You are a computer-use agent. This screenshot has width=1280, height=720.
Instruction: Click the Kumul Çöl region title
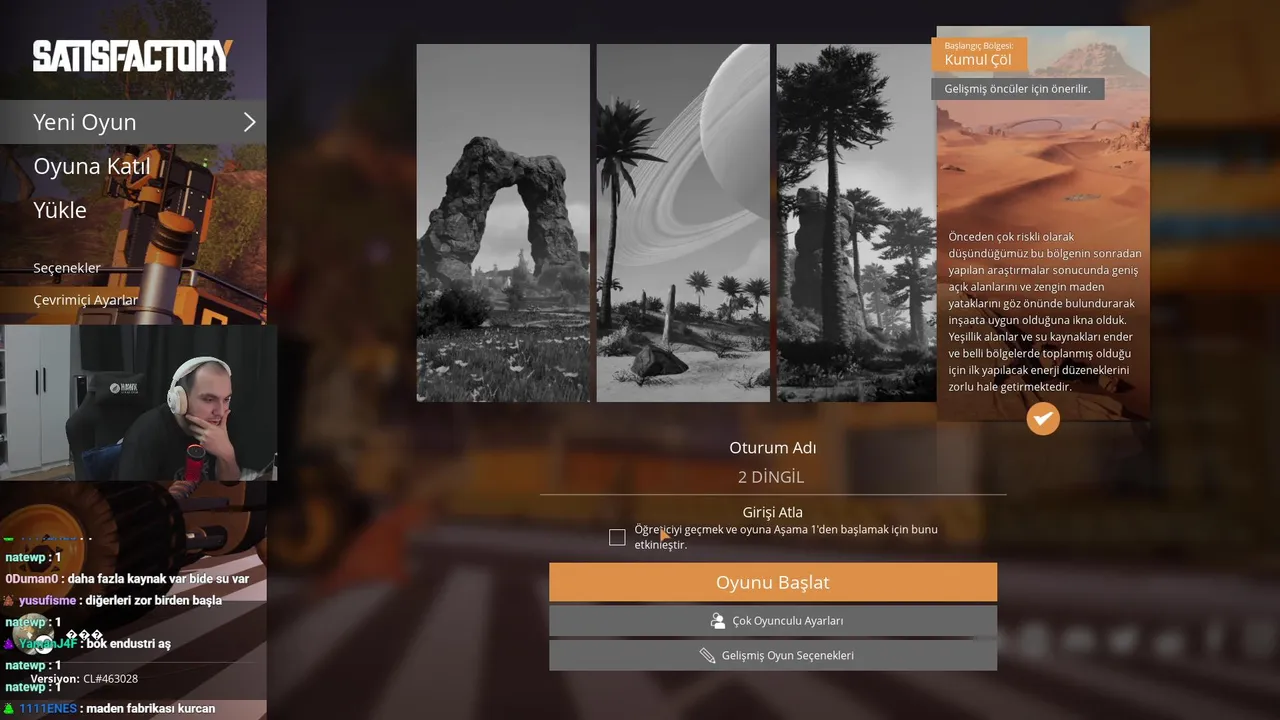[978, 60]
